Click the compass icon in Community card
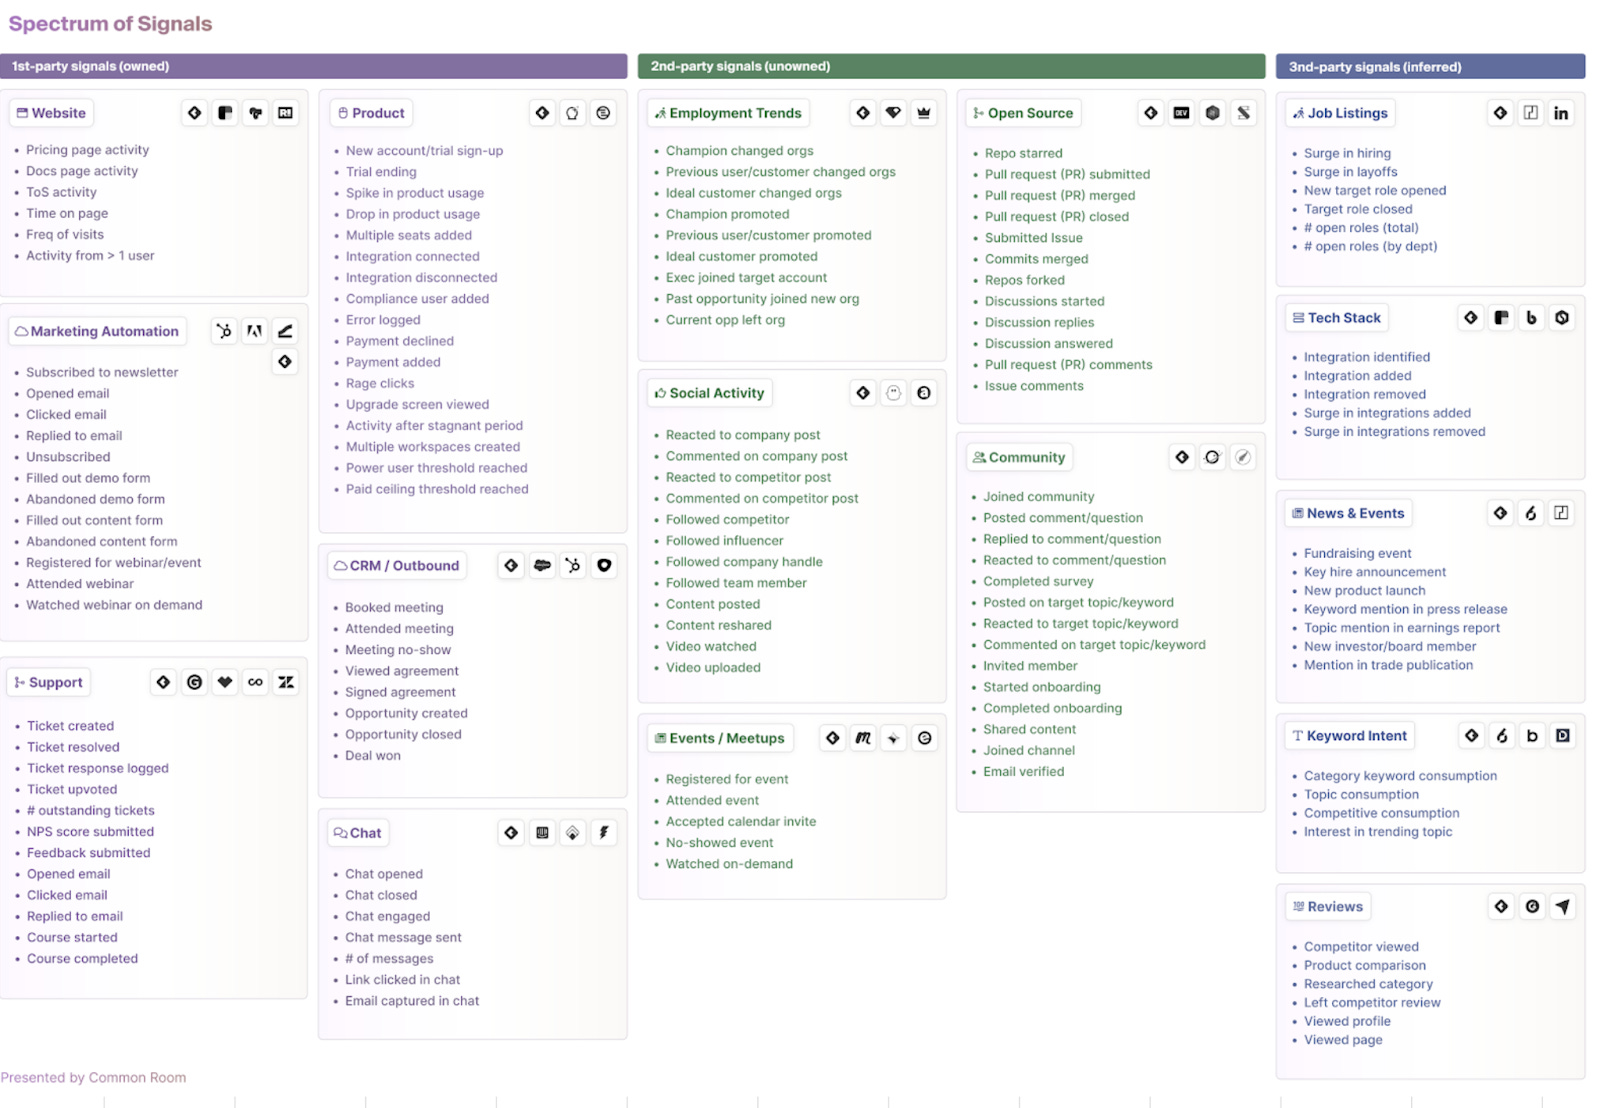Viewport: 1600px width, 1108px height. tap(1243, 457)
